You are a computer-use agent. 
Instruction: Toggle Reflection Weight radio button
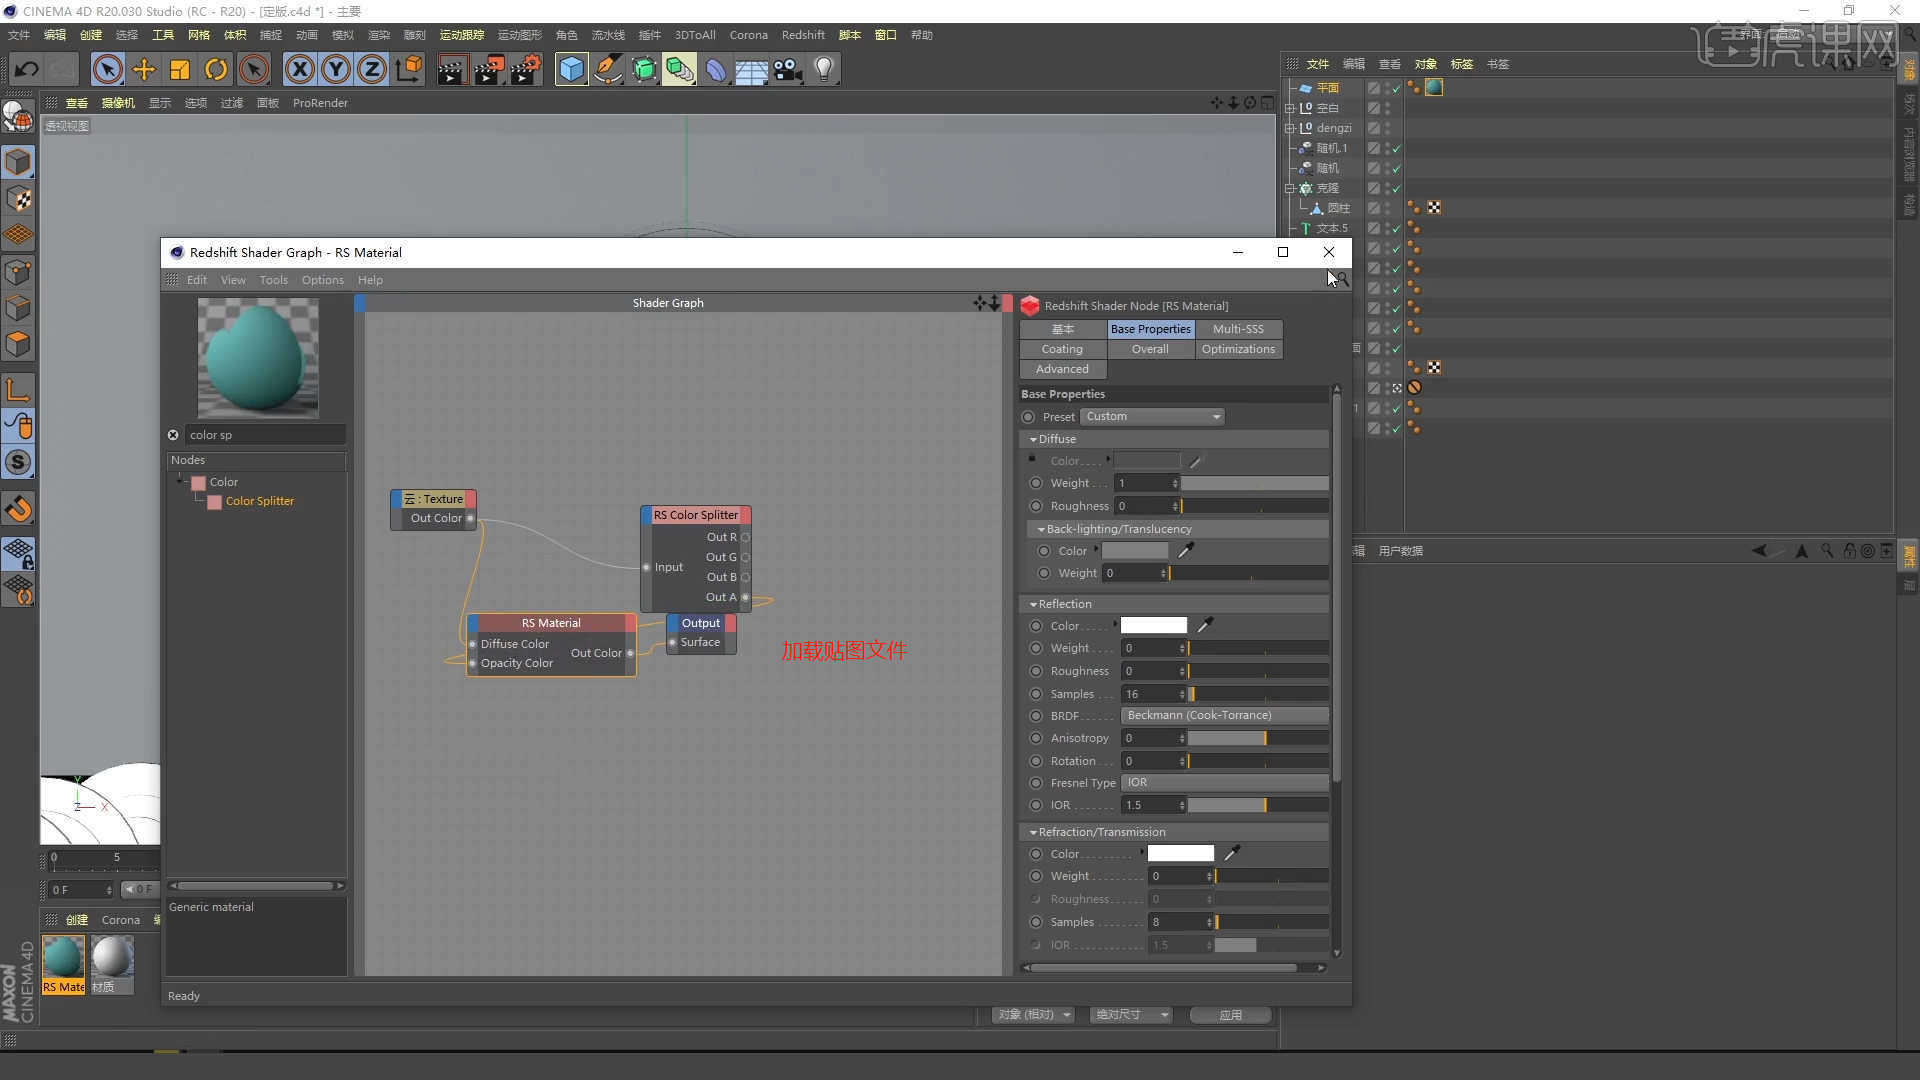[1035, 647]
